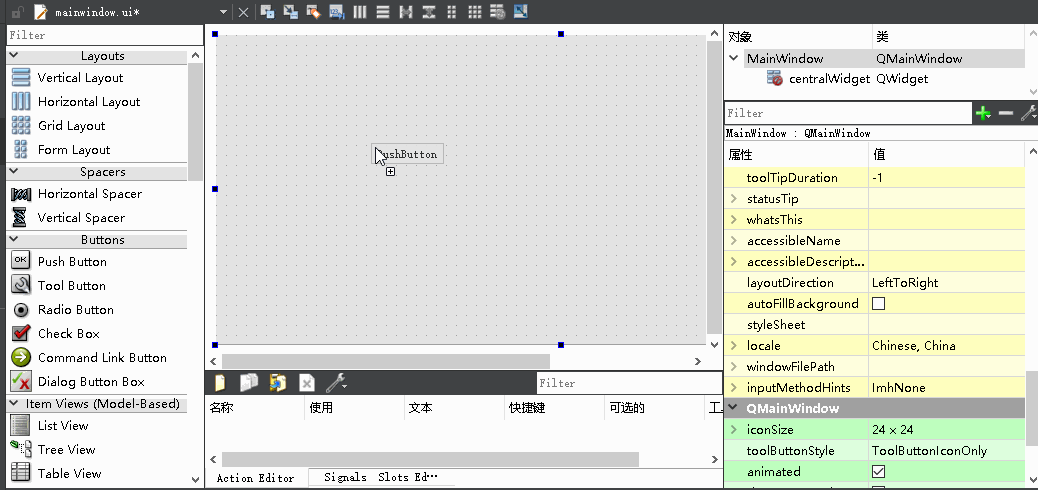Viewport: 1038px width, 490px height.
Task: Click Delete action icon in Action Editor
Action: click(x=307, y=383)
